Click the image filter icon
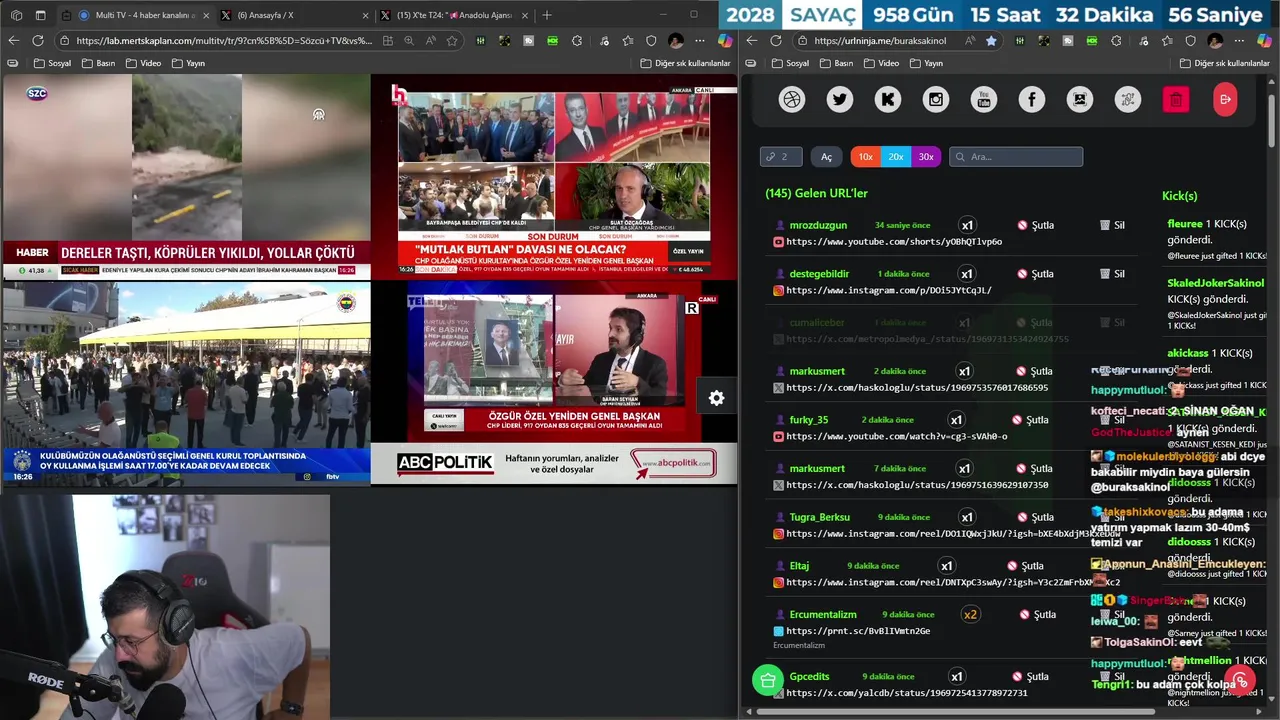Viewport: 1280px width, 720px height. (1080, 99)
